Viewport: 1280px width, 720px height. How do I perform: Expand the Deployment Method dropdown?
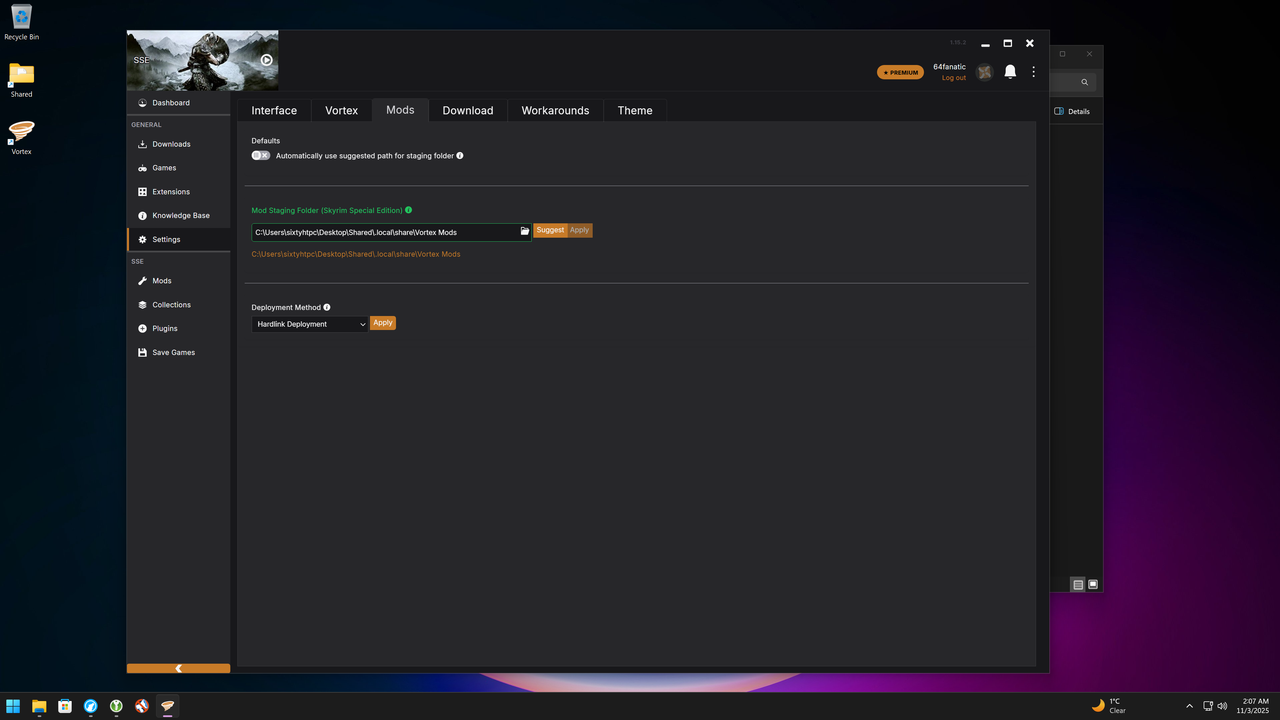(310, 324)
